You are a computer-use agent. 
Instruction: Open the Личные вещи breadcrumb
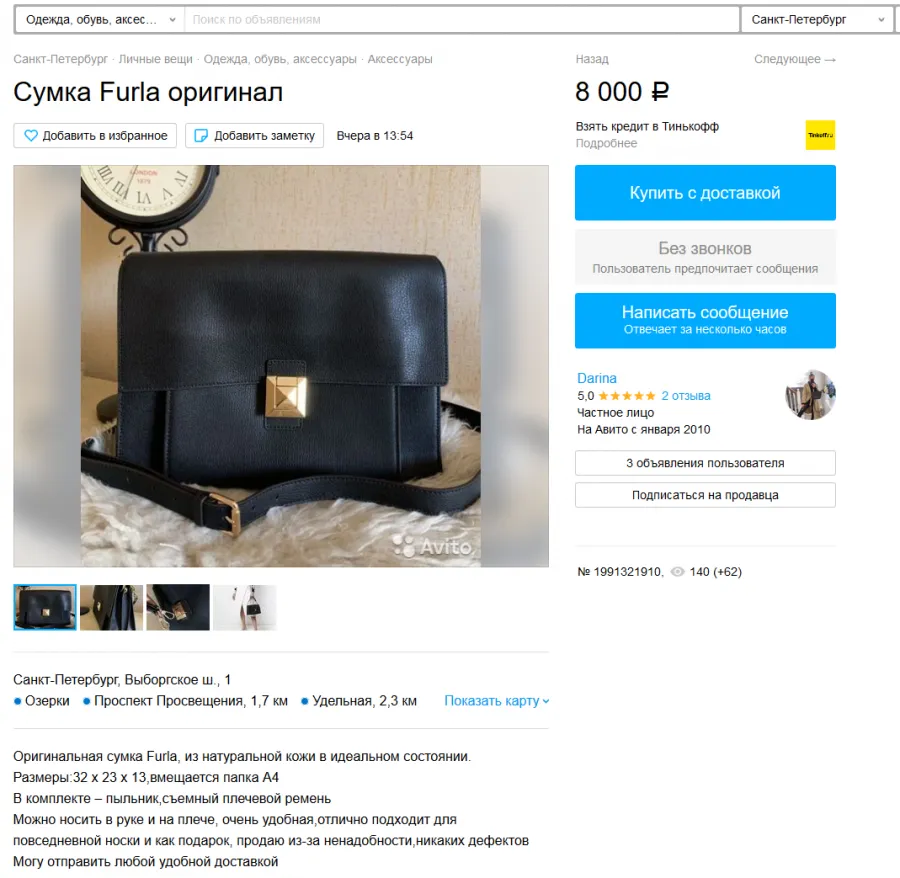[x=156, y=59]
